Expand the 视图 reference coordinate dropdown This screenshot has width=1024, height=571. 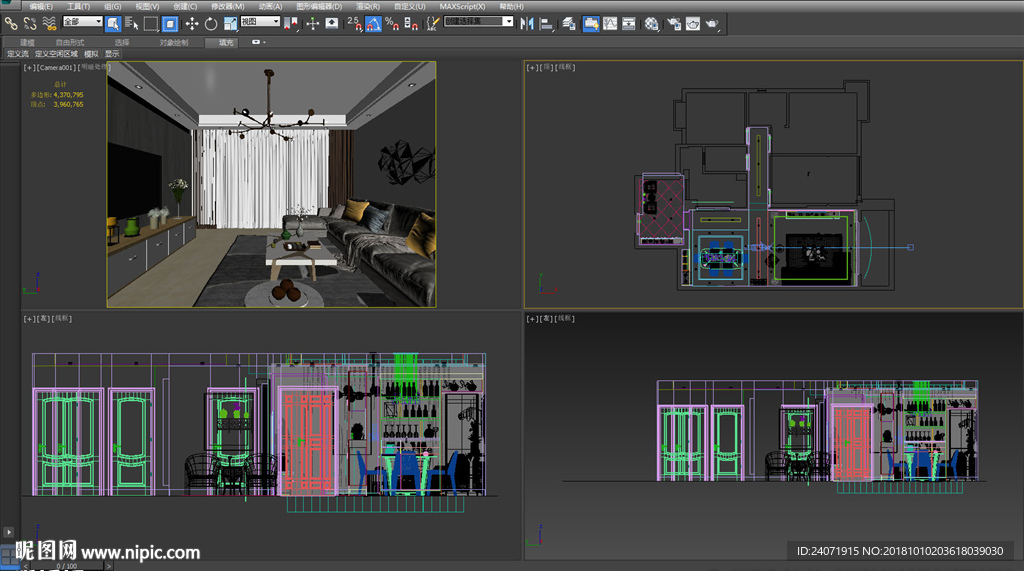pos(259,21)
